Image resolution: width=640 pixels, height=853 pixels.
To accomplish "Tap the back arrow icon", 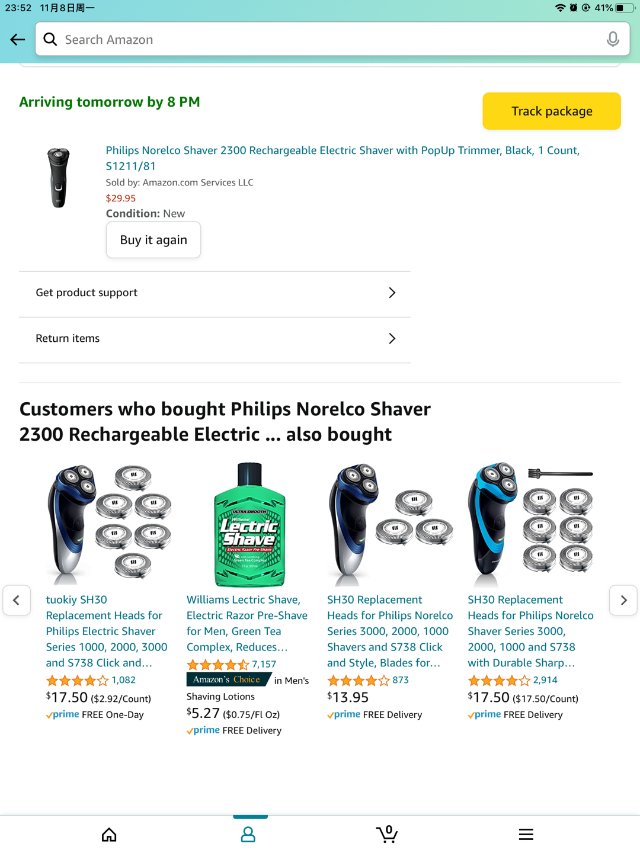I will 17,39.
